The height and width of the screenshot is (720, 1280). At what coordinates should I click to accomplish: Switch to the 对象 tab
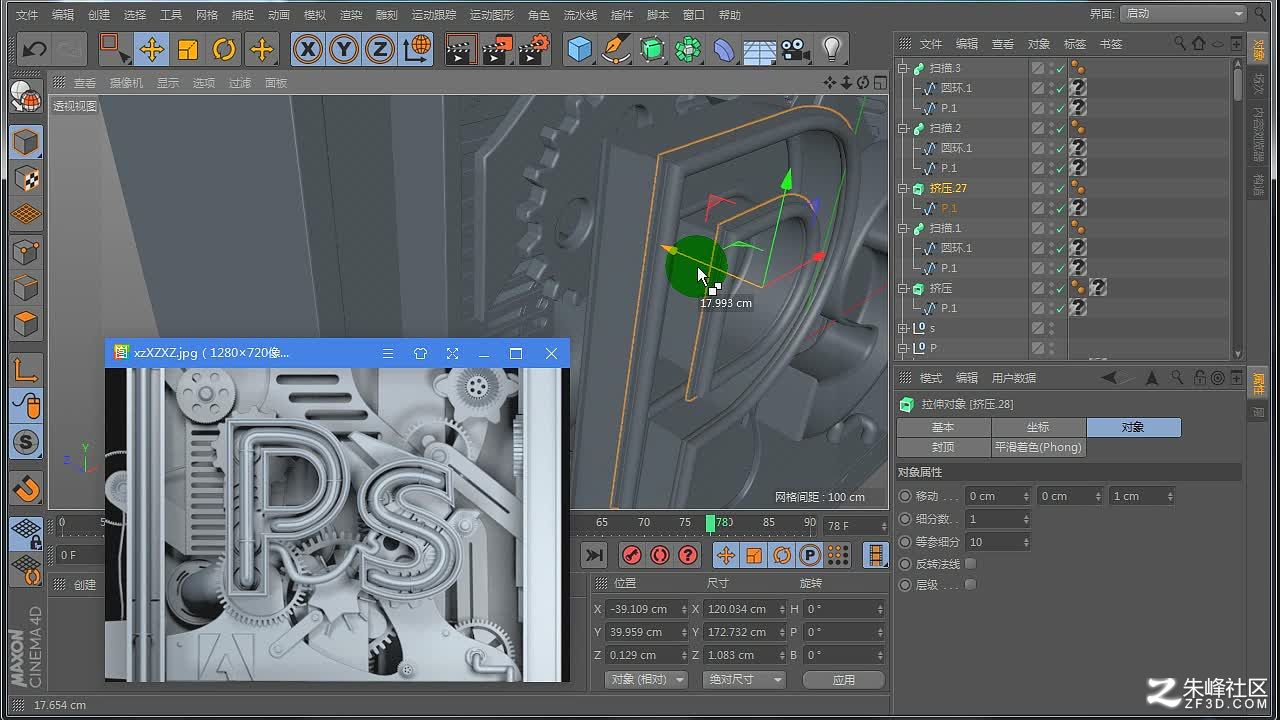coord(1133,427)
